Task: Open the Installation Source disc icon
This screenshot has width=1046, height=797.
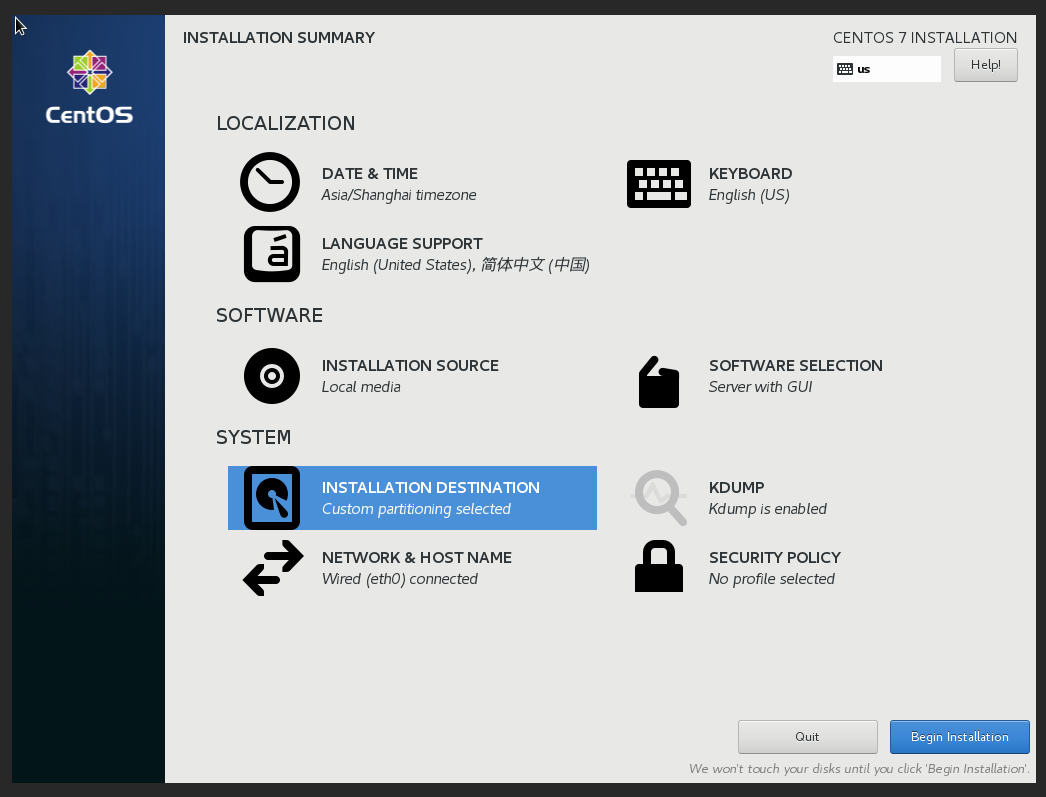Action: (272, 376)
